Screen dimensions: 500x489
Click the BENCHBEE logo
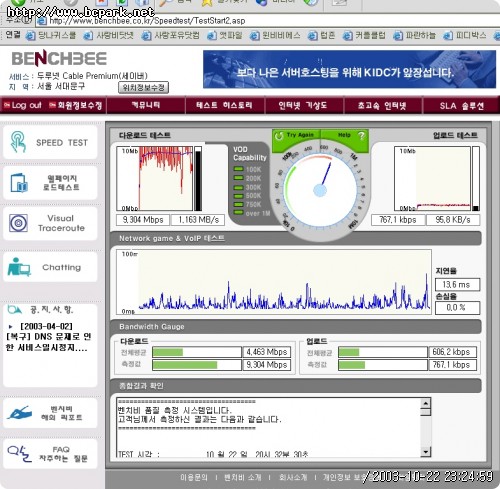59,58
